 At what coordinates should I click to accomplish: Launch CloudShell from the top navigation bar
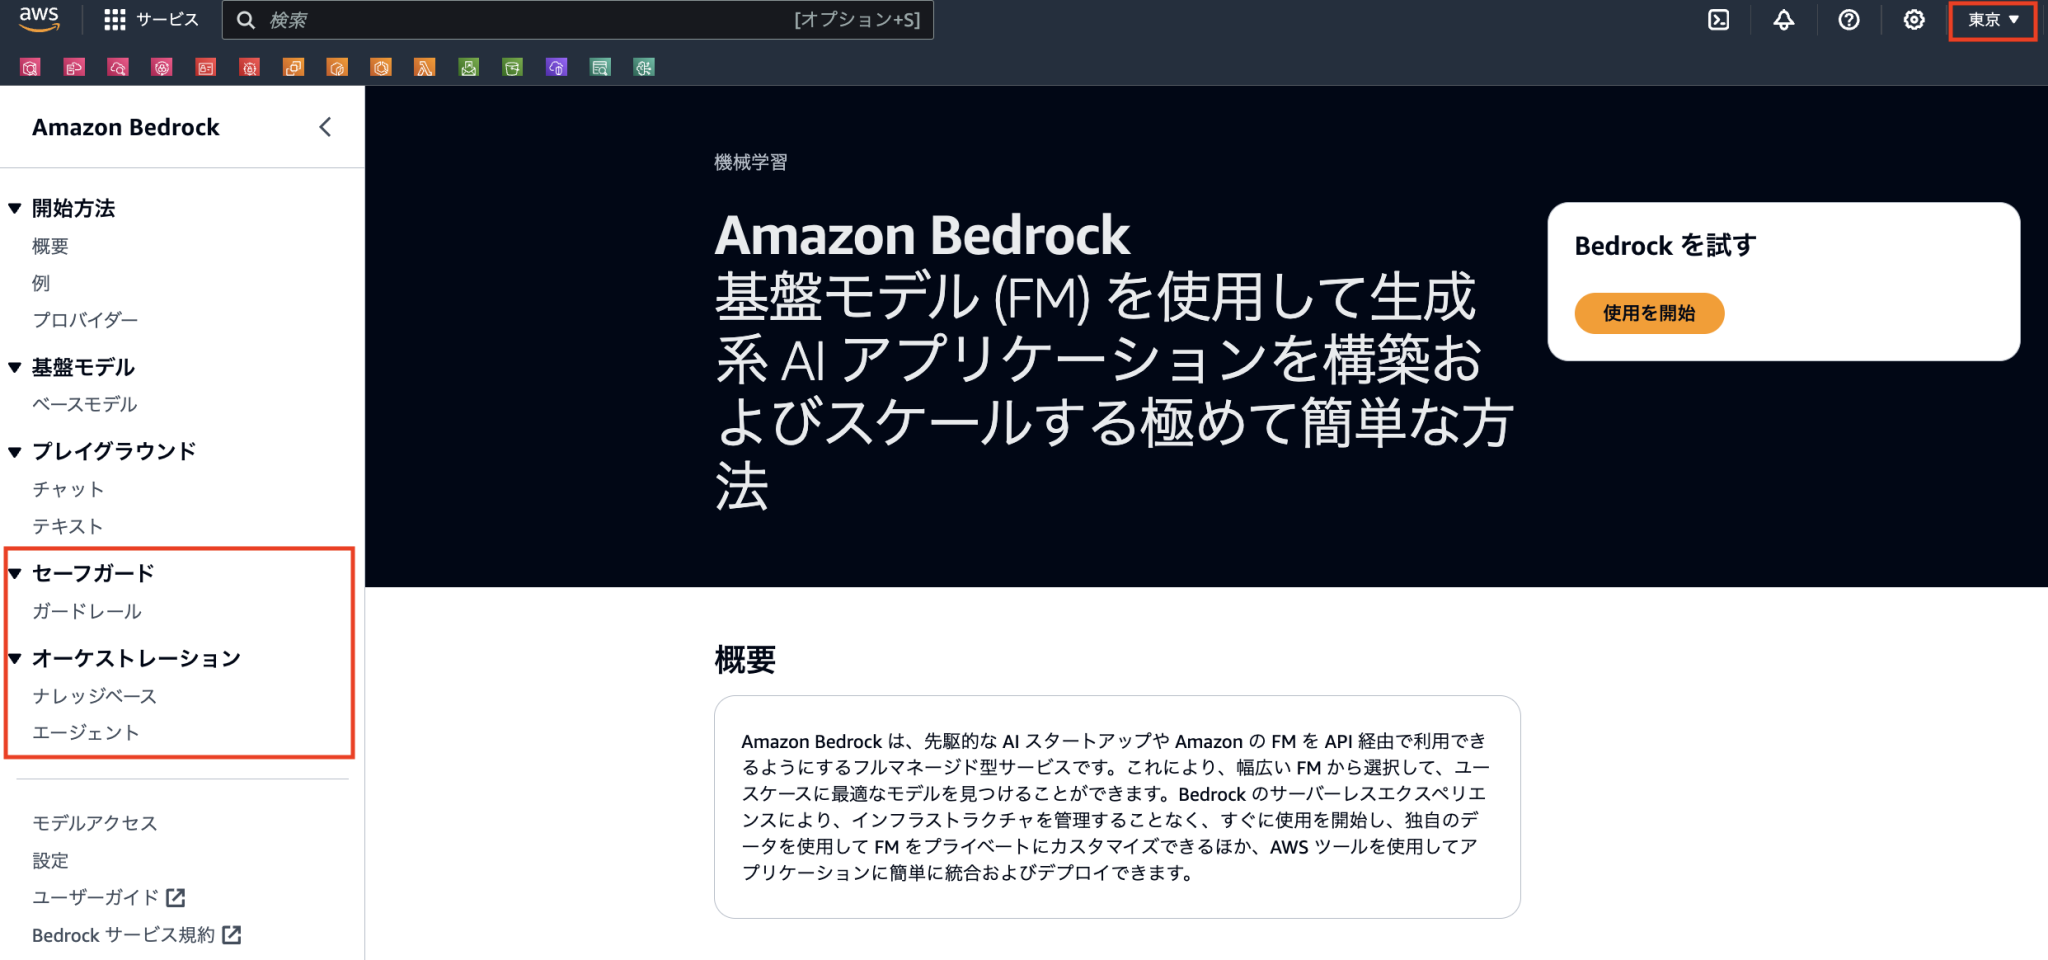(x=1719, y=20)
